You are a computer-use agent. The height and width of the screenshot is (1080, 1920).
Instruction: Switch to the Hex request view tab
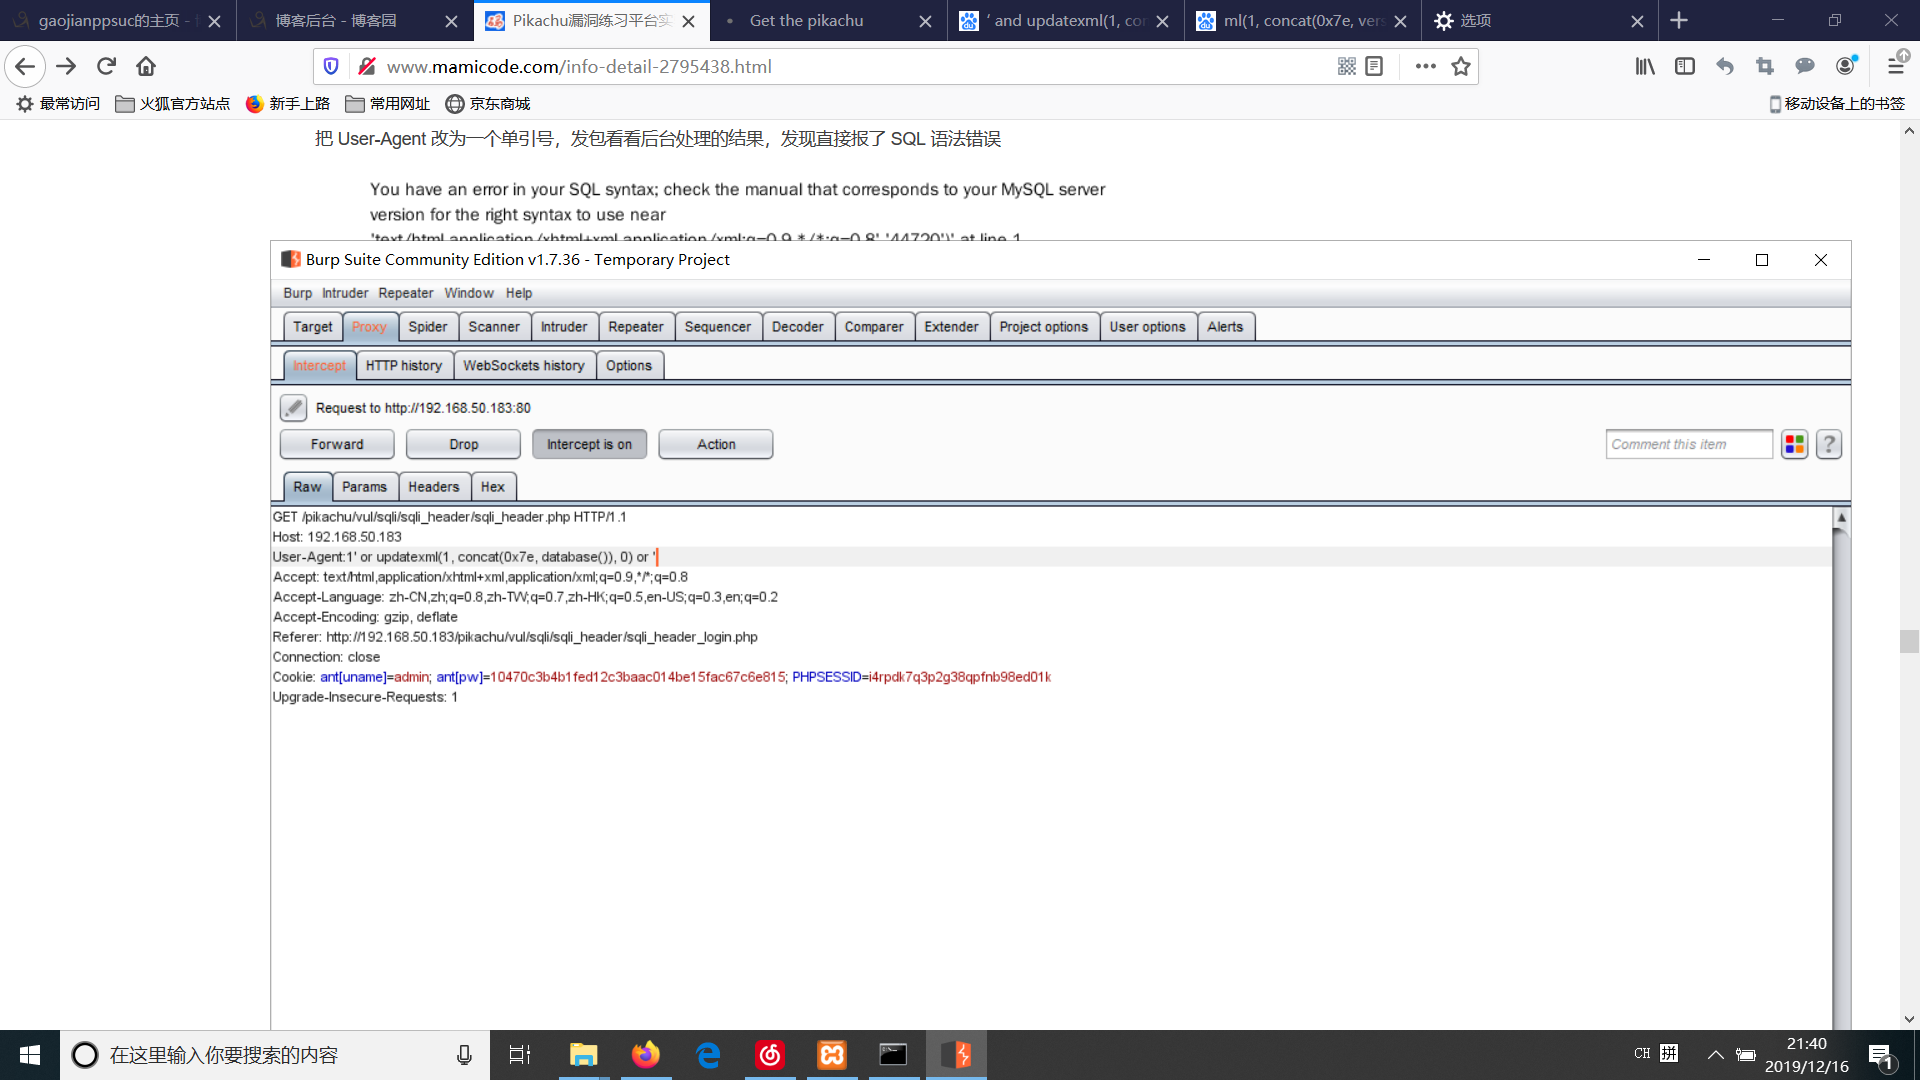tap(492, 487)
